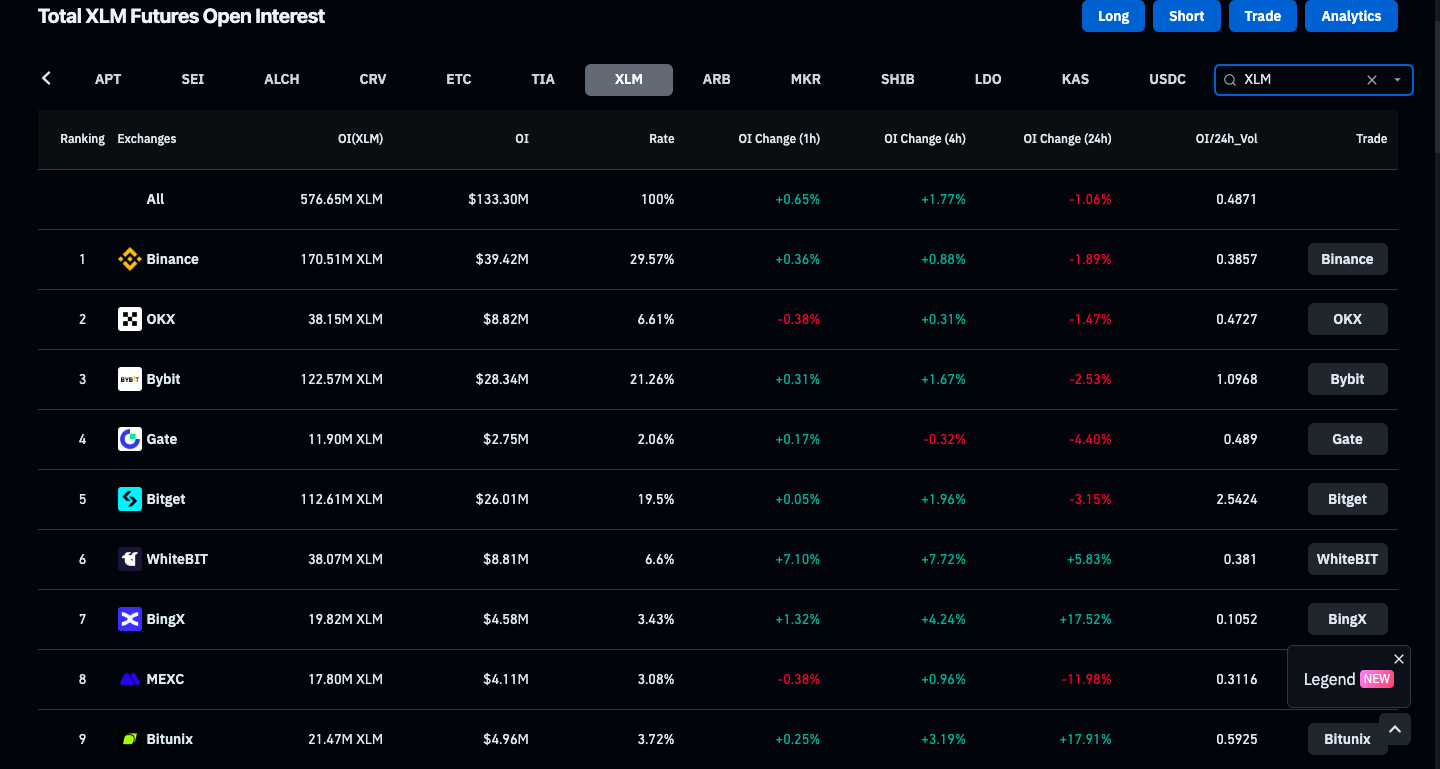
Task: Sort by OI/24h_Vol column header
Action: (1227, 139)
